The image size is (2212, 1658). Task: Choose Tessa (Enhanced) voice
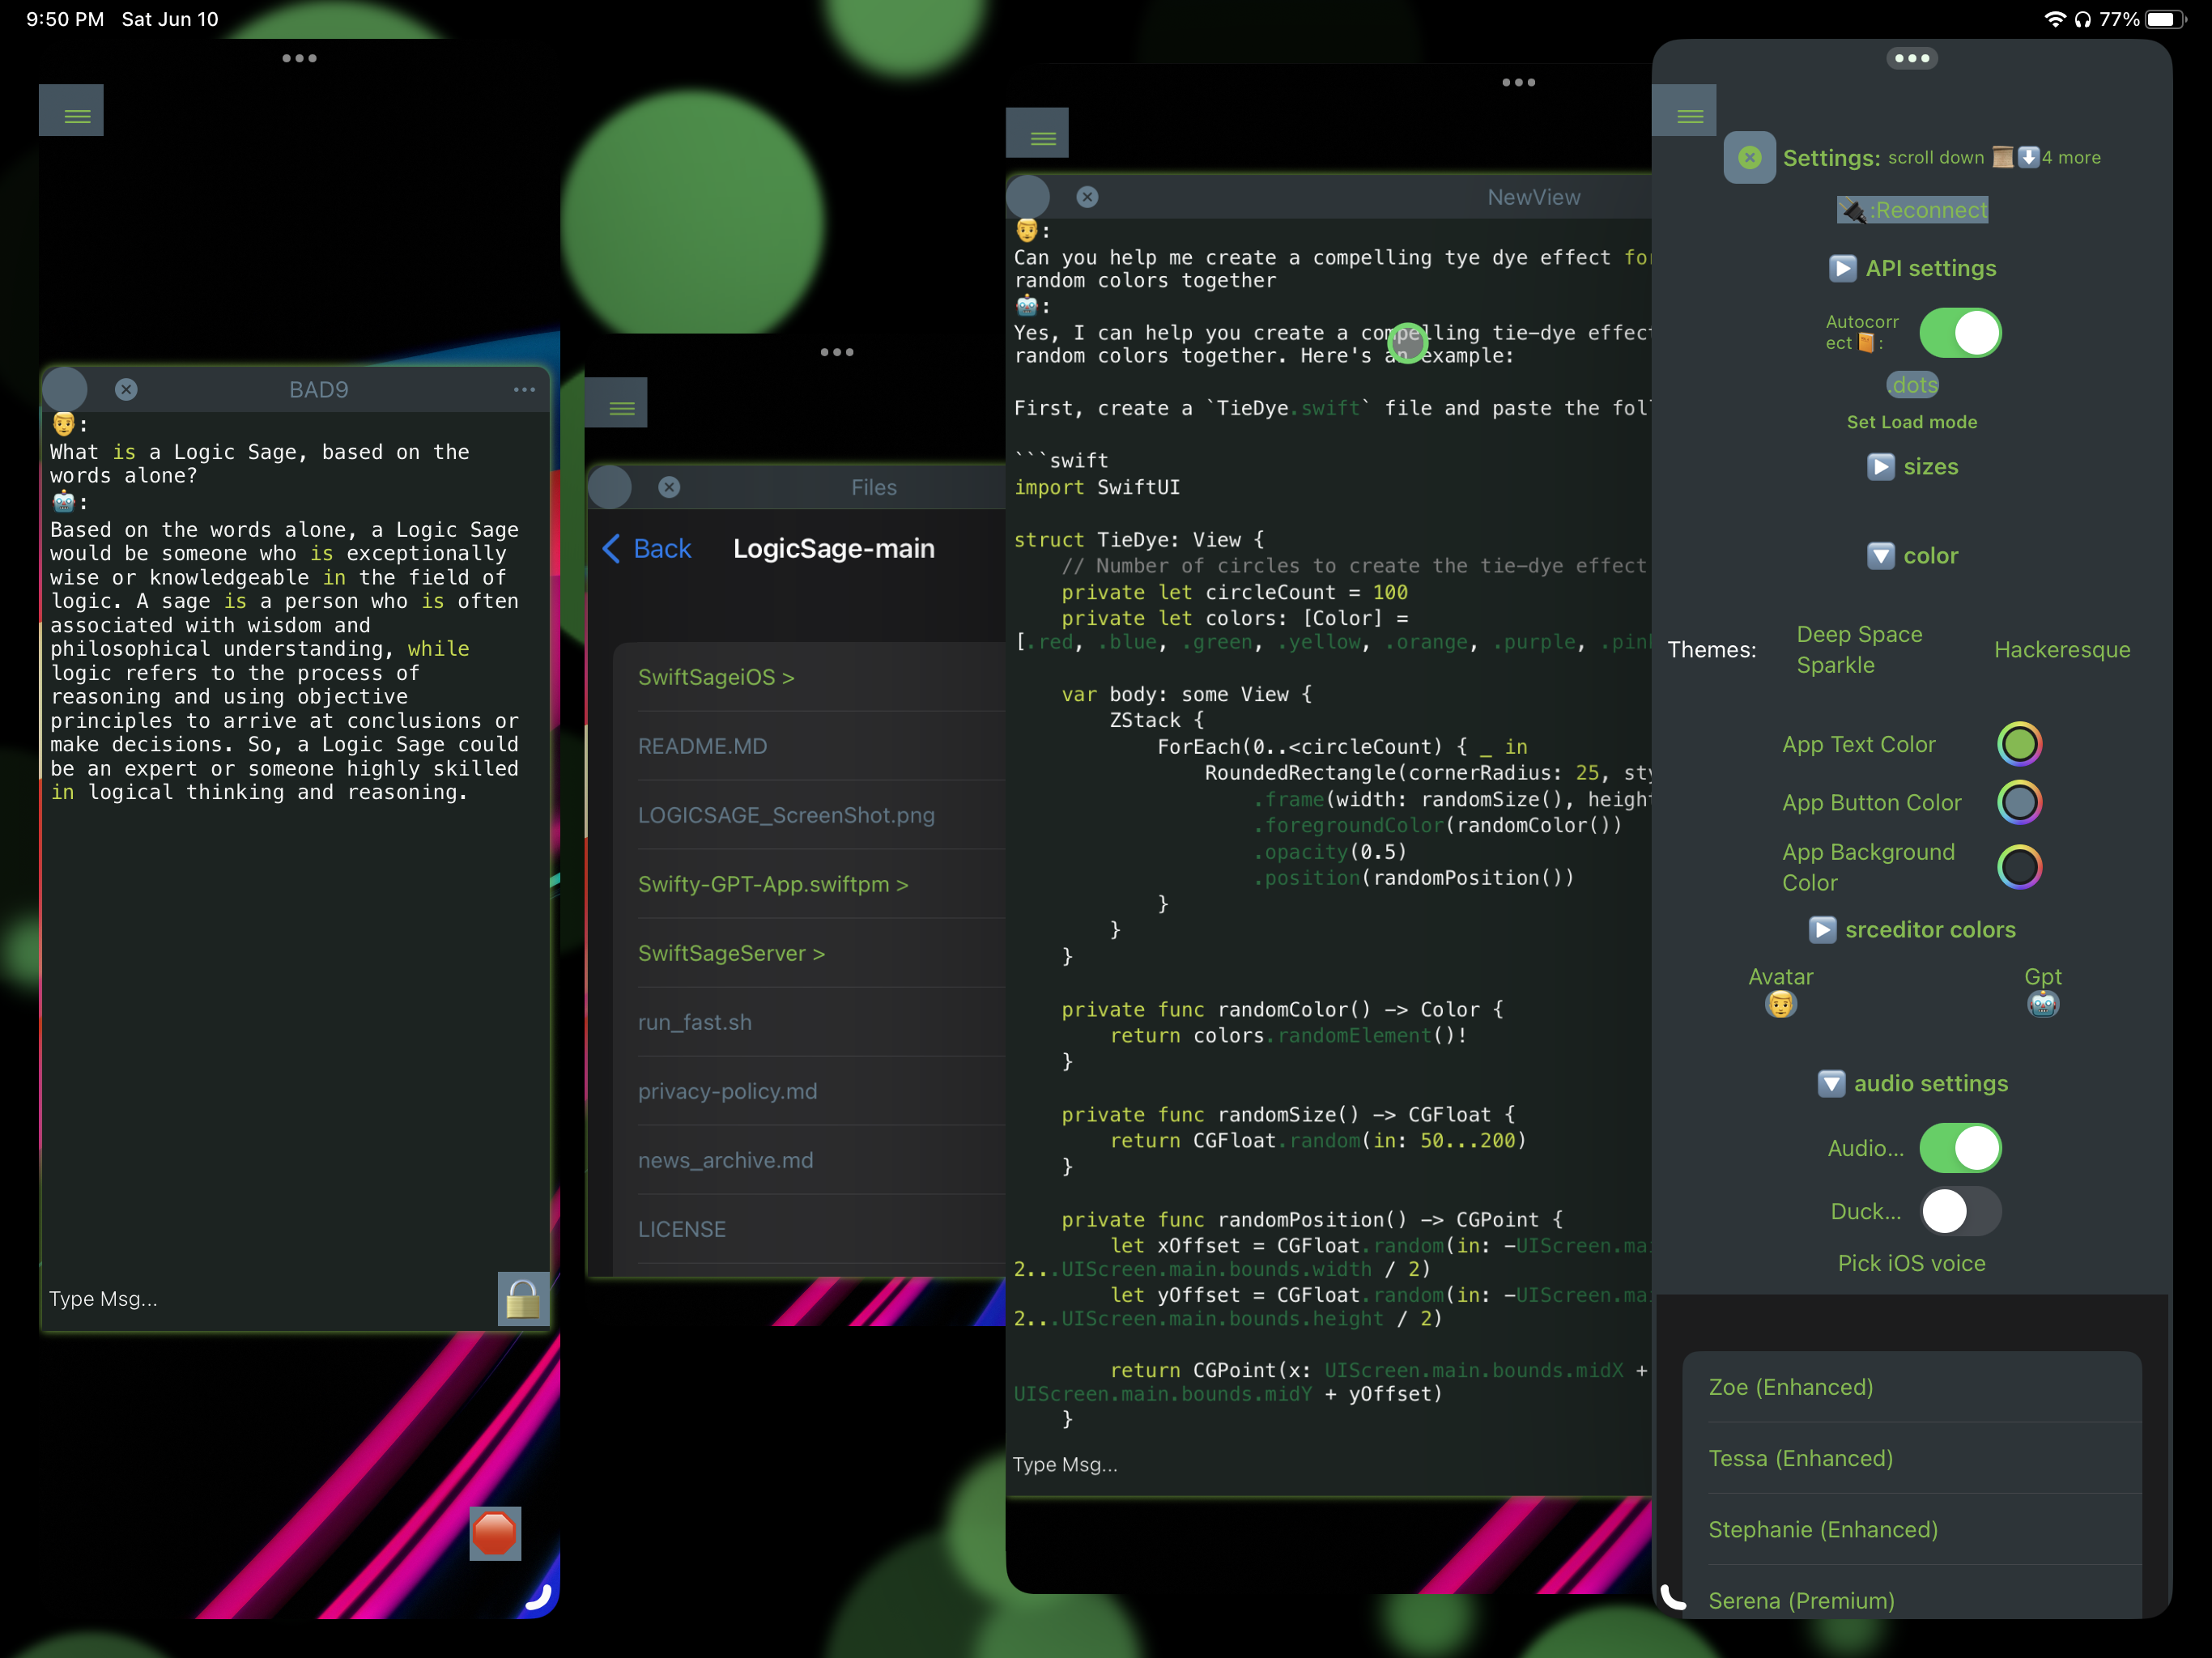coord(1912,1458)
